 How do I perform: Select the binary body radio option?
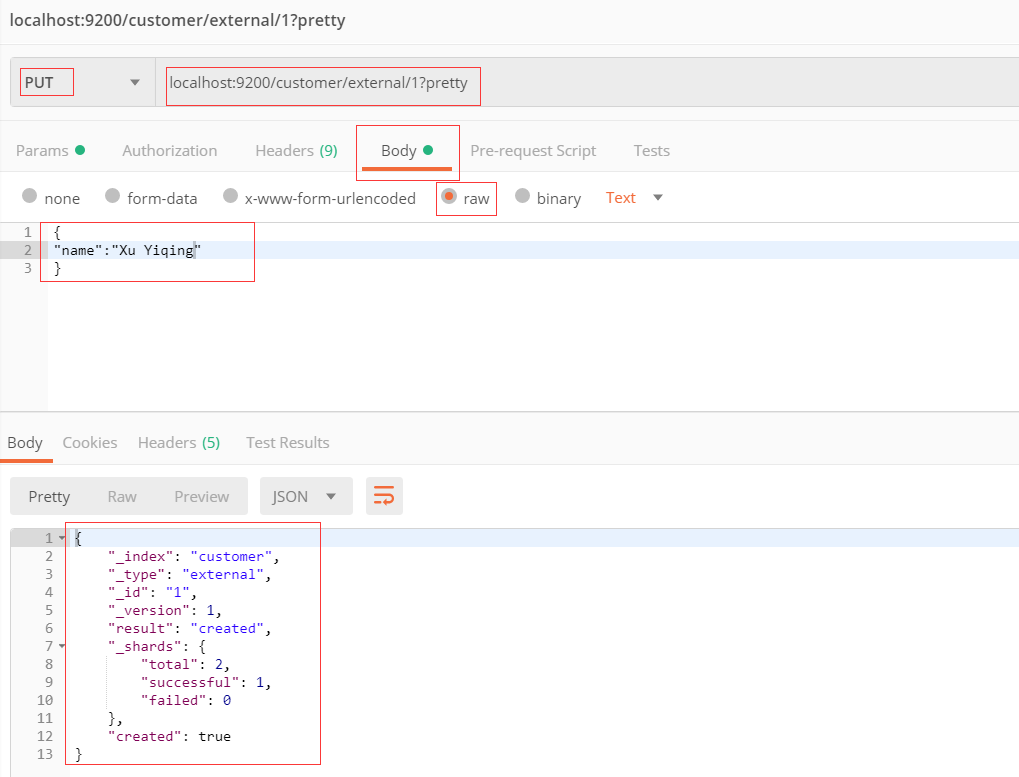pos(522,196)
